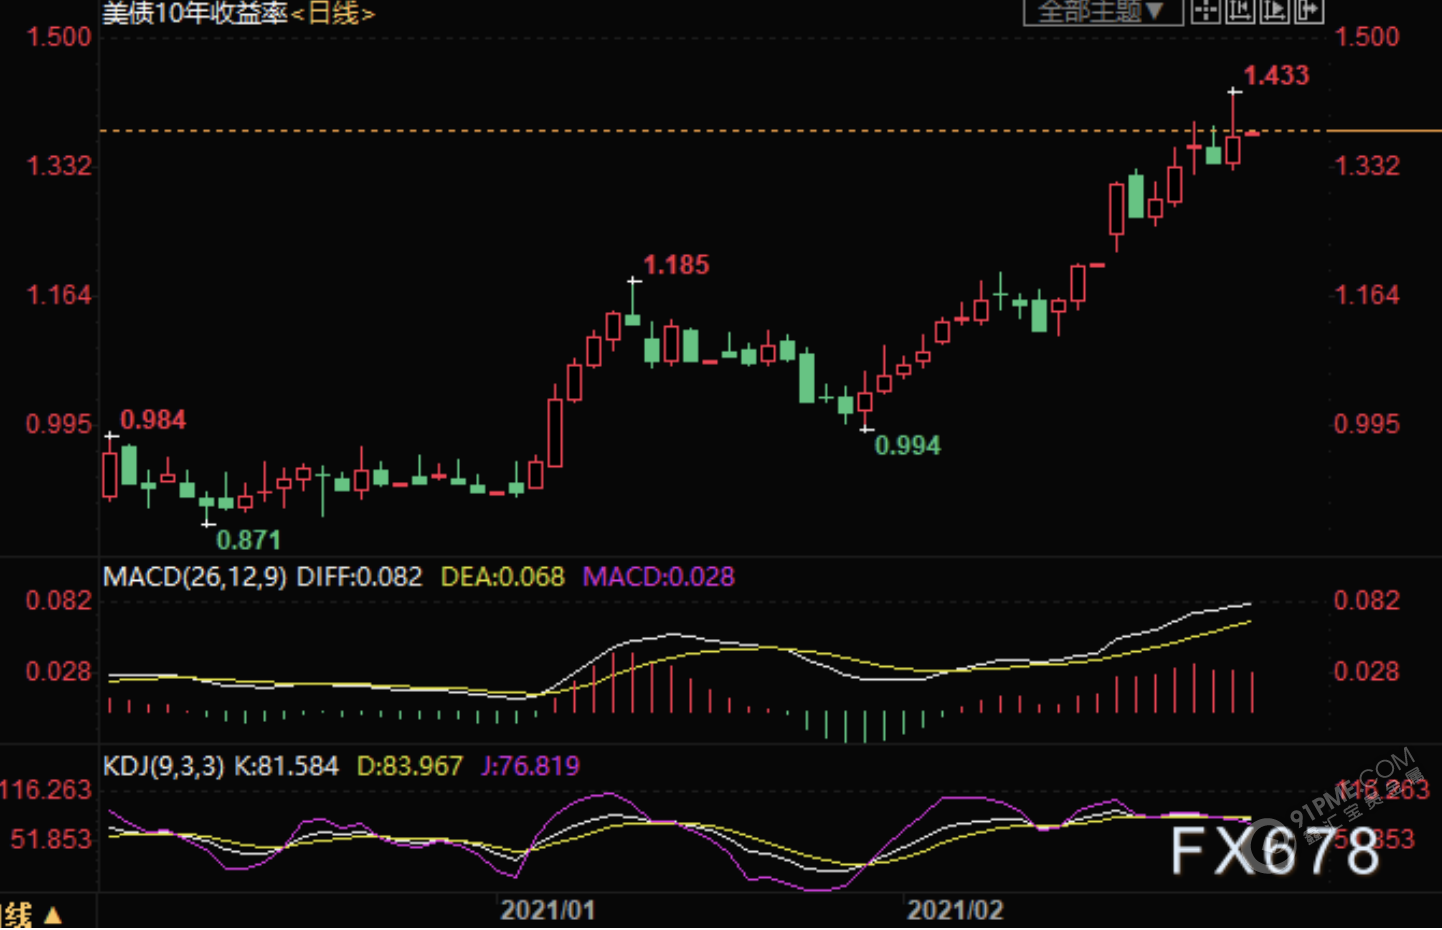Click the 2021/01 date marker
Viewport: 1442px width, 930px height.
pyautogui.click(x=548, y=911)
